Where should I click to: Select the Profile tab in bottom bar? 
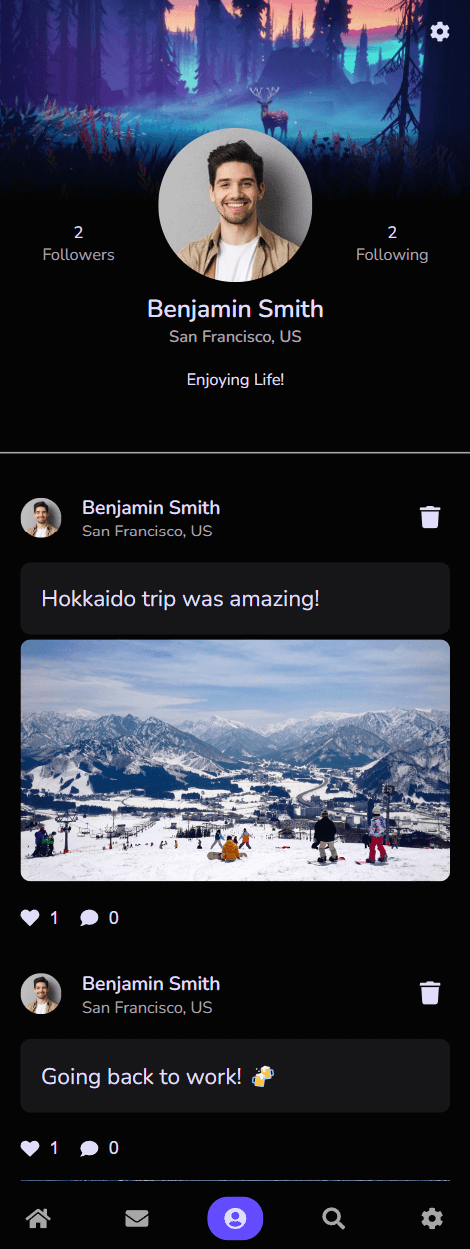pyautogui.click(x=235, y=1218)
